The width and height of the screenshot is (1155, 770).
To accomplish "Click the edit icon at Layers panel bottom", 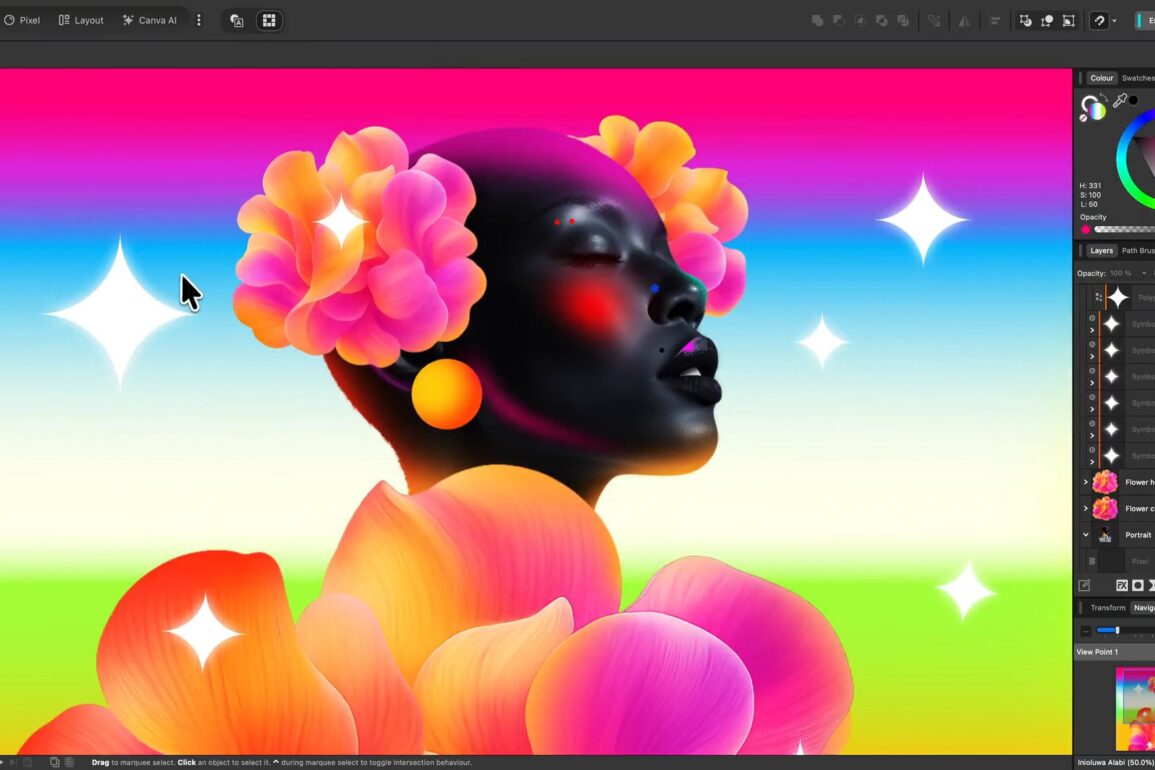I will click(x=1084, y=585).
